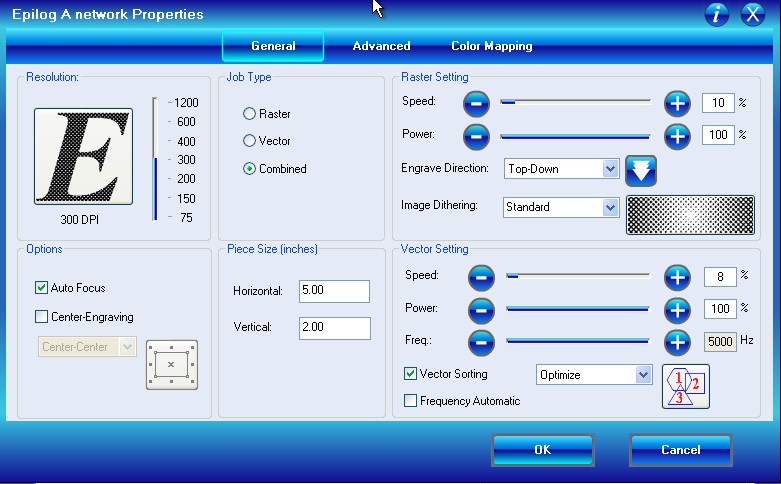Increase Vector Power with plus button
Viewport: 781px width, 484px height.
(x=677, y=310)
